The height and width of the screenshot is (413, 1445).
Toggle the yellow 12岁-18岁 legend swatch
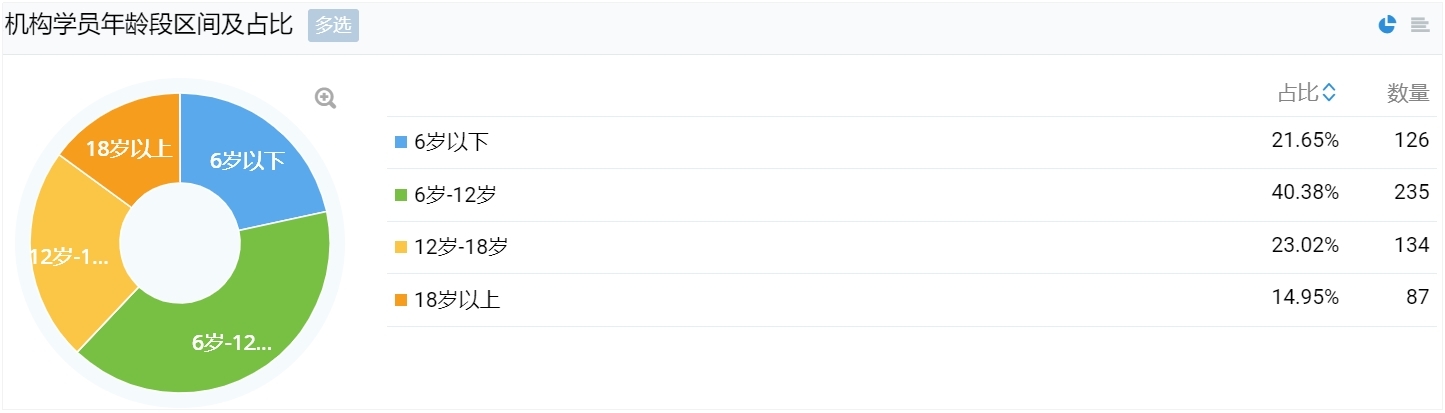coord(401,247)
